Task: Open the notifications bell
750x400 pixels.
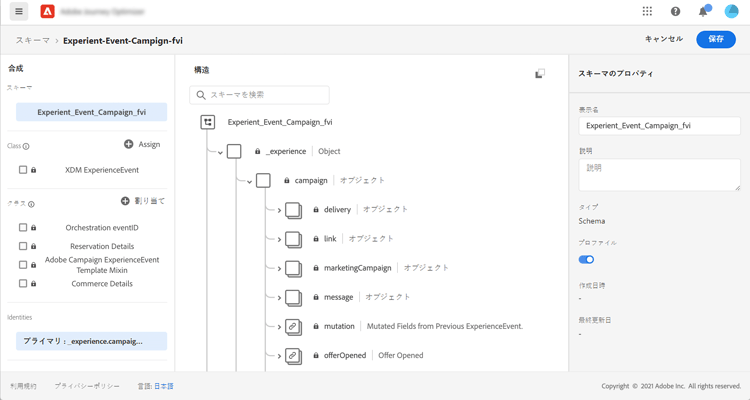Action: coord(703,12)
